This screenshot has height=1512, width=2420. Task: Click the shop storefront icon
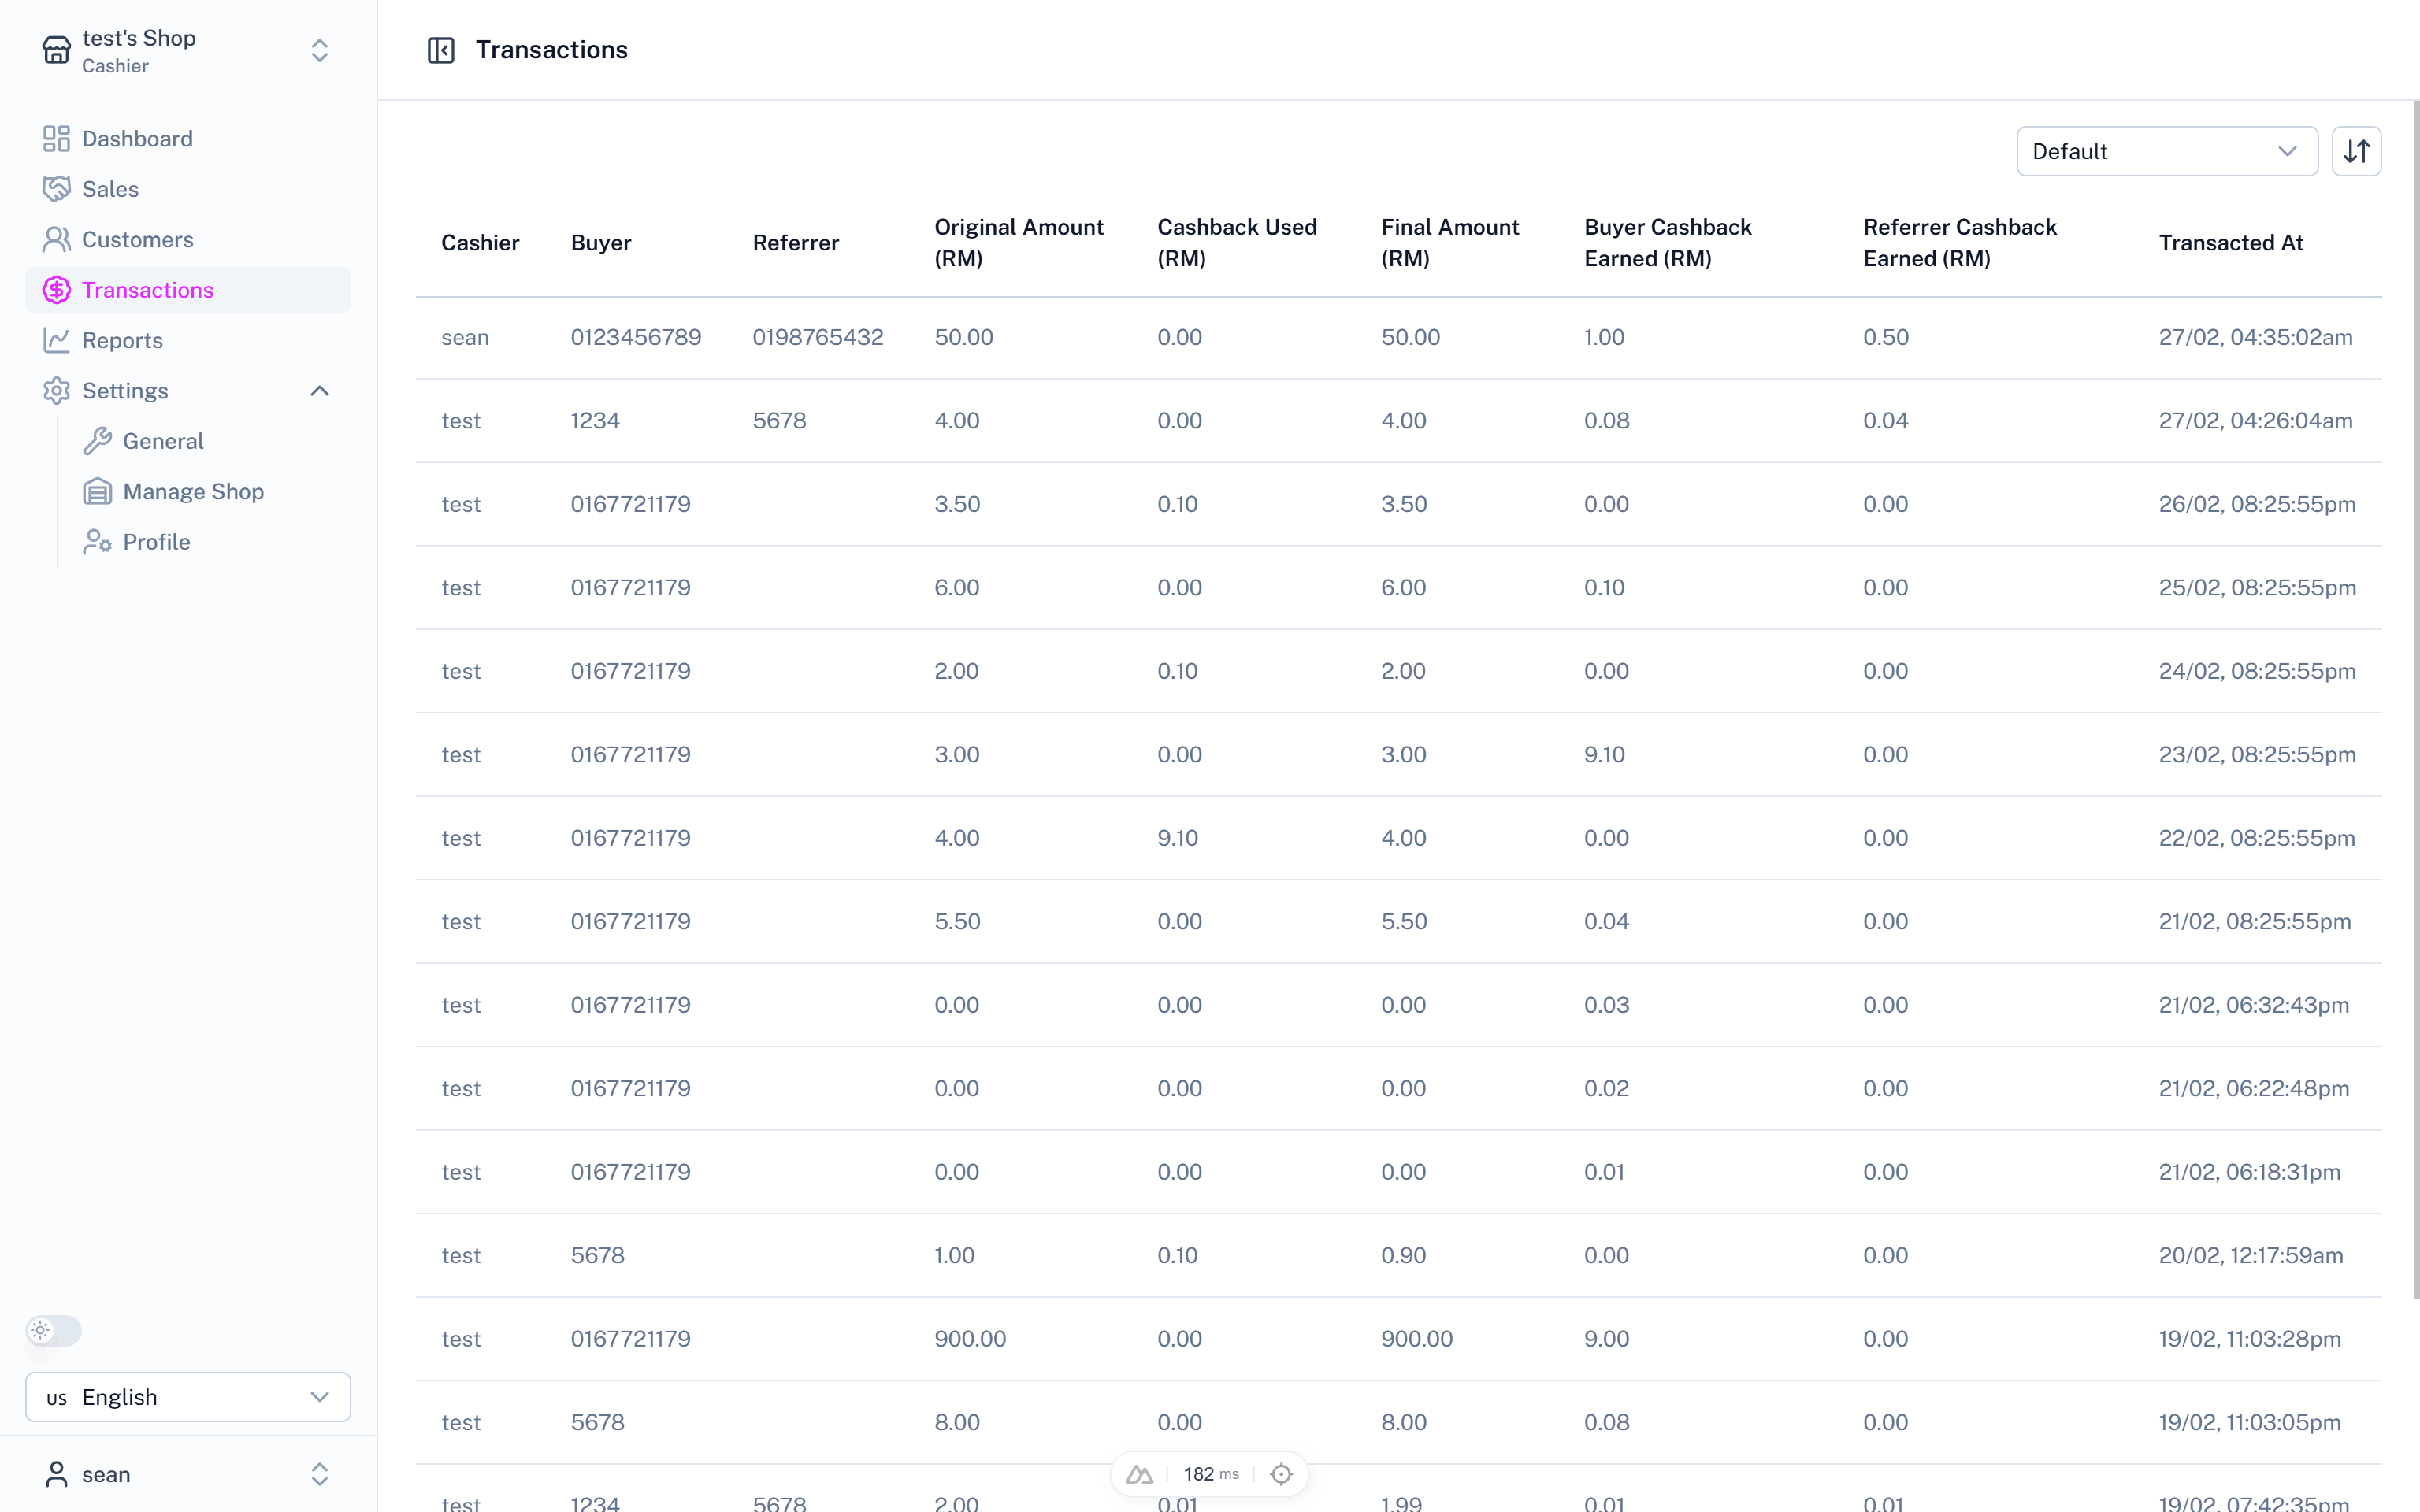tap(57, 50)
